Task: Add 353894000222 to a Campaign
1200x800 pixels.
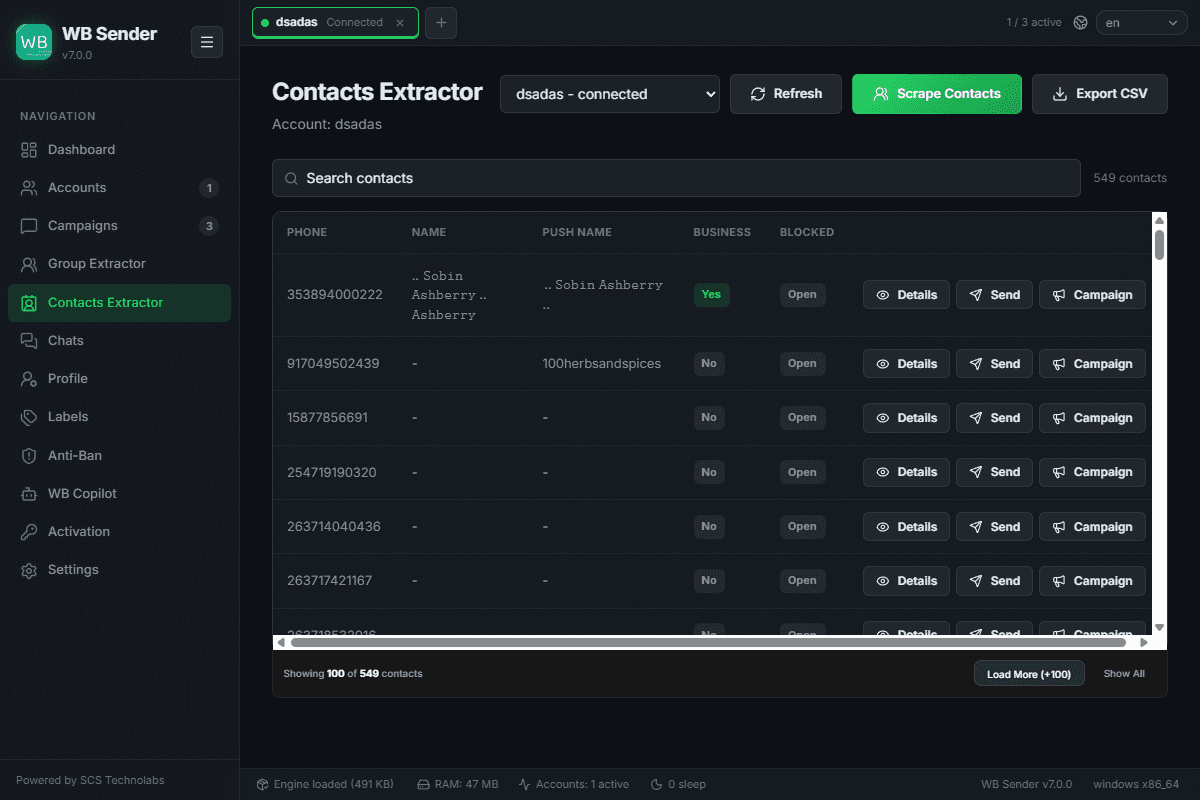Action: (1092, 295)
